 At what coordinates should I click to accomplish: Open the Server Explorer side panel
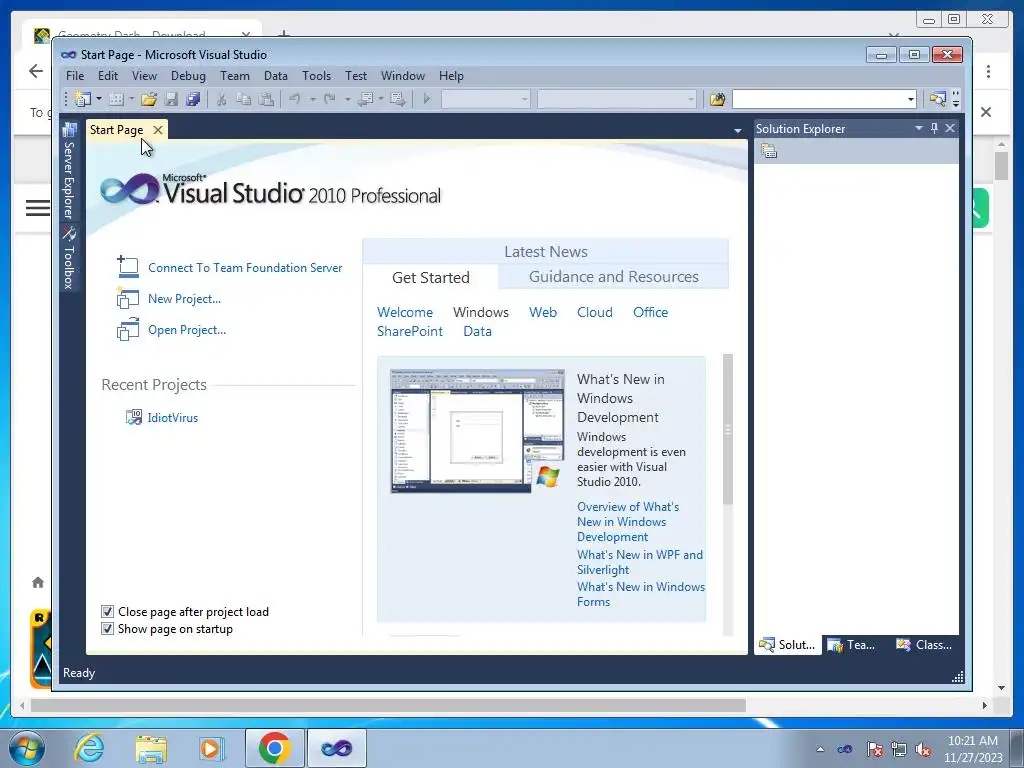(69, 172)
